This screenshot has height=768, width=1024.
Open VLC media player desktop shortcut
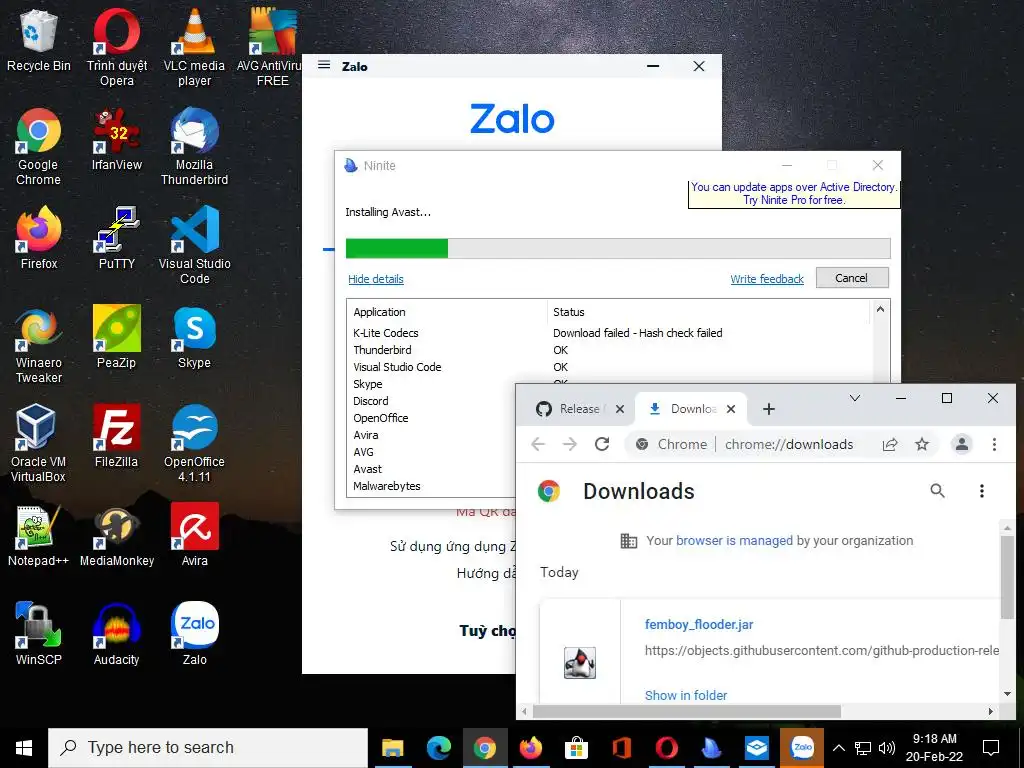(x=195, y=47)
